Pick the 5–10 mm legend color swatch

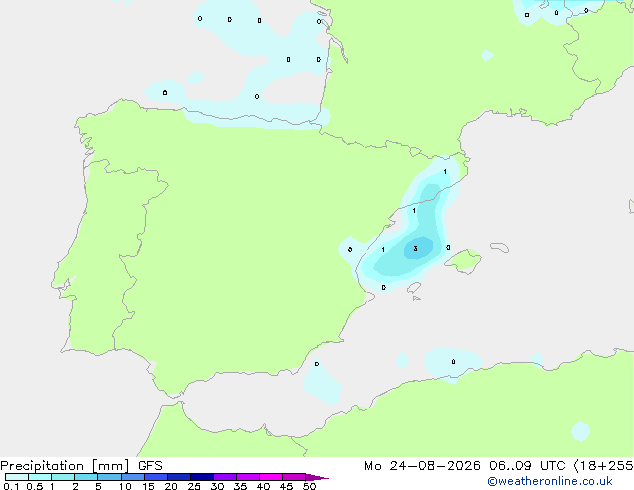coord(110,477)
